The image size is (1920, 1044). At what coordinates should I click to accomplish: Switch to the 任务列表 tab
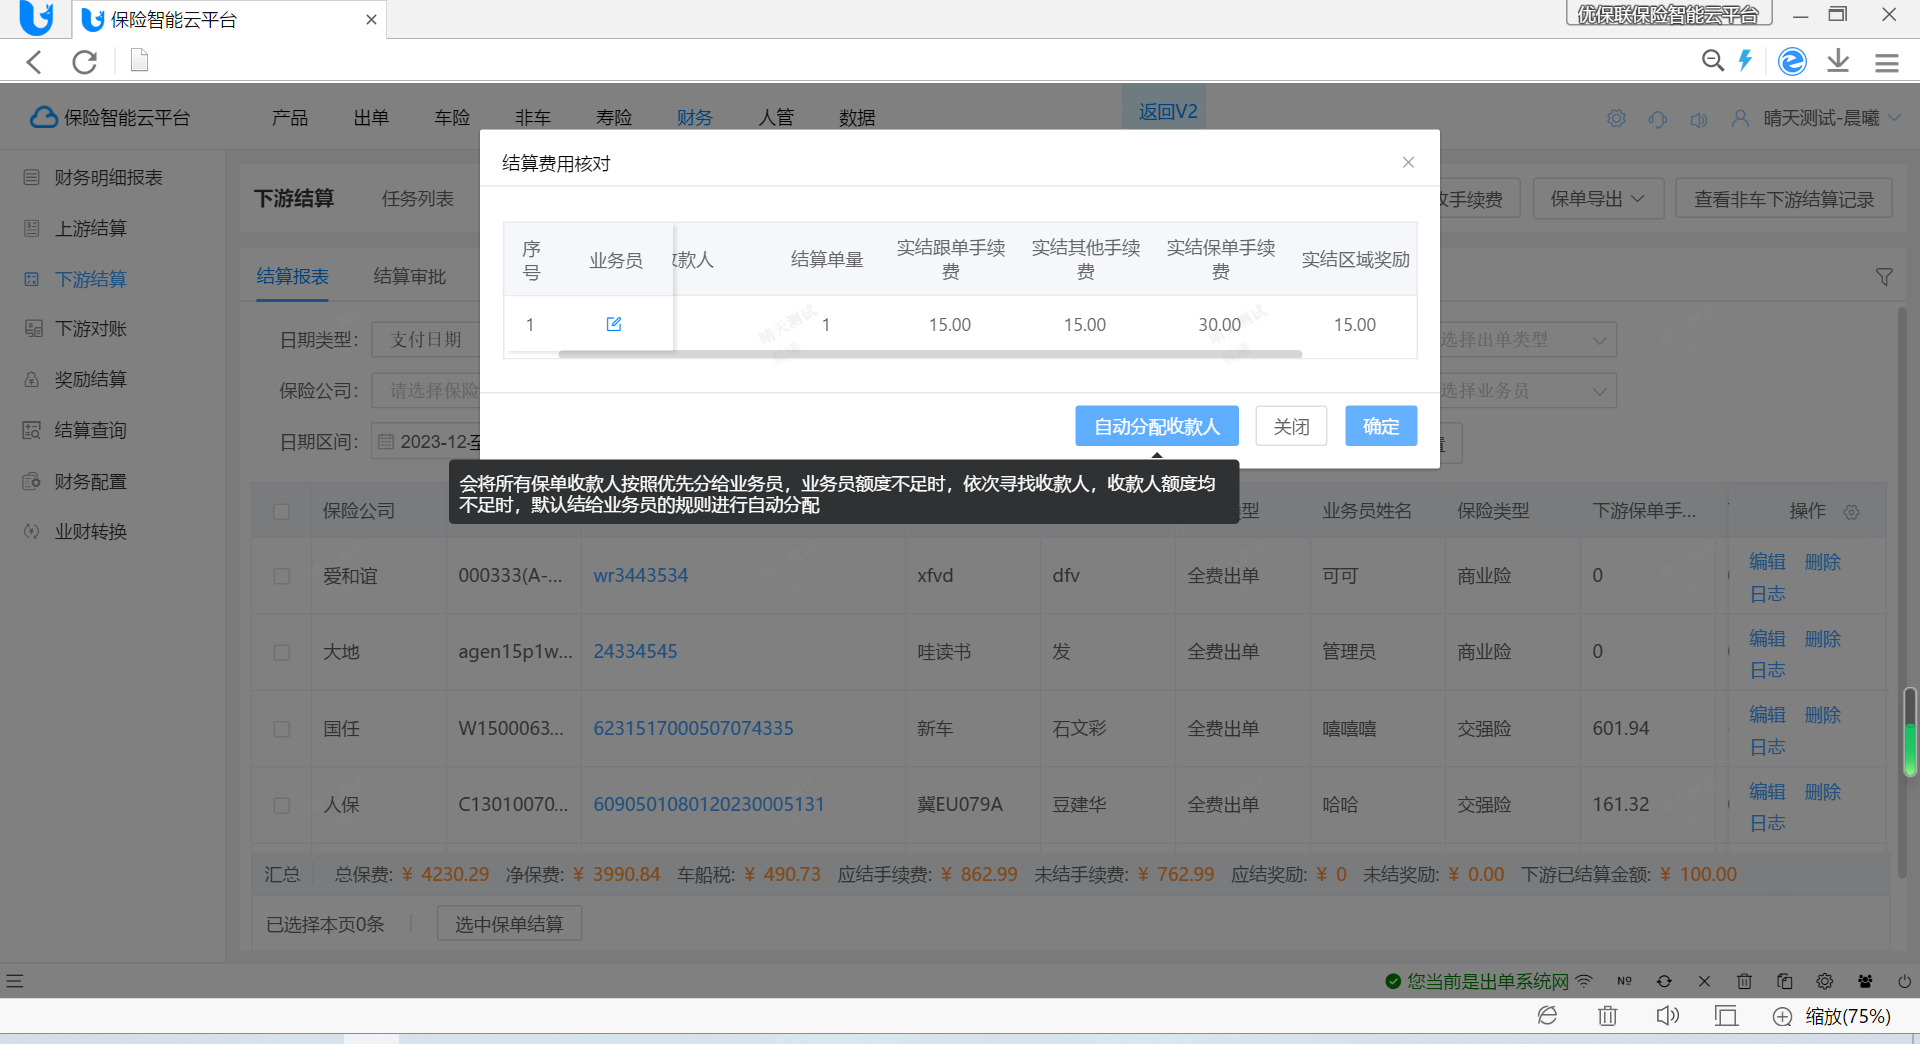coord(418,199)
